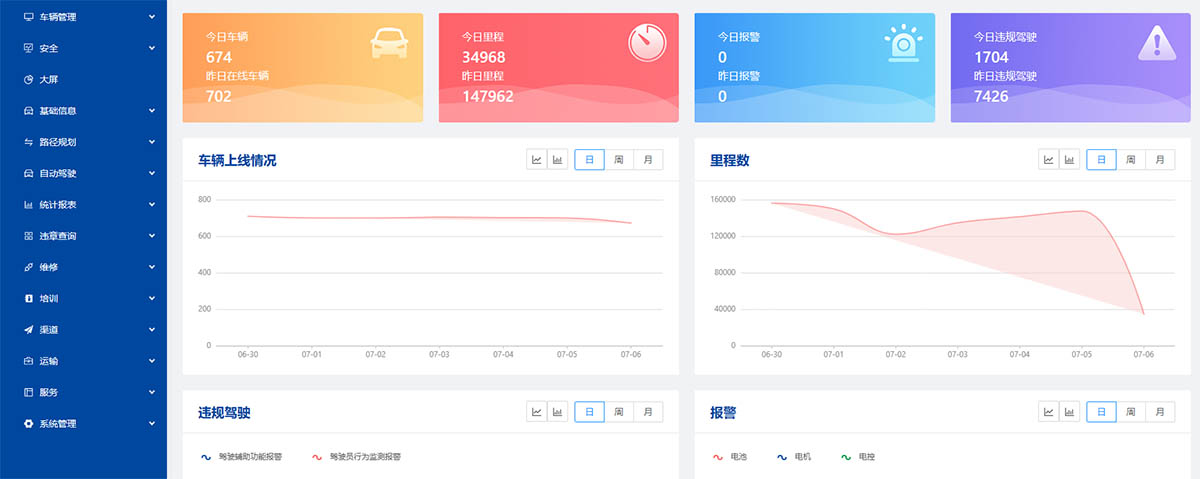Viewport: 1200px width, 479px height.
Task: Select 周 range in 车辆上线情况 panel
Action: click(x=619, y=160)
